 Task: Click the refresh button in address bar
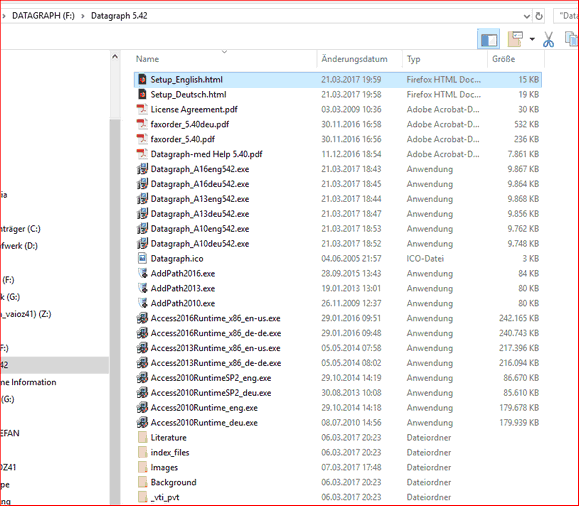[x=539, y=16]
